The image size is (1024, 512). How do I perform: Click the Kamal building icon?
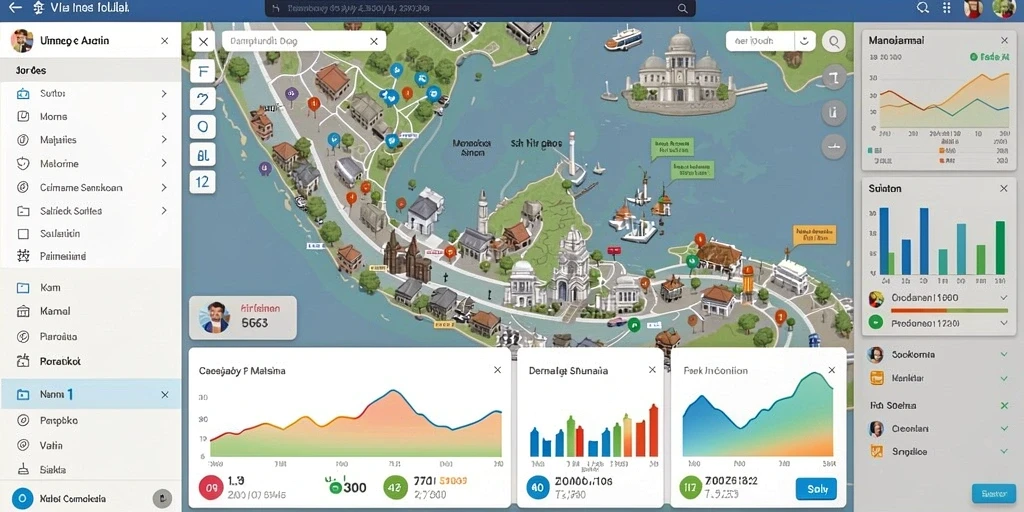click(23, 312)
